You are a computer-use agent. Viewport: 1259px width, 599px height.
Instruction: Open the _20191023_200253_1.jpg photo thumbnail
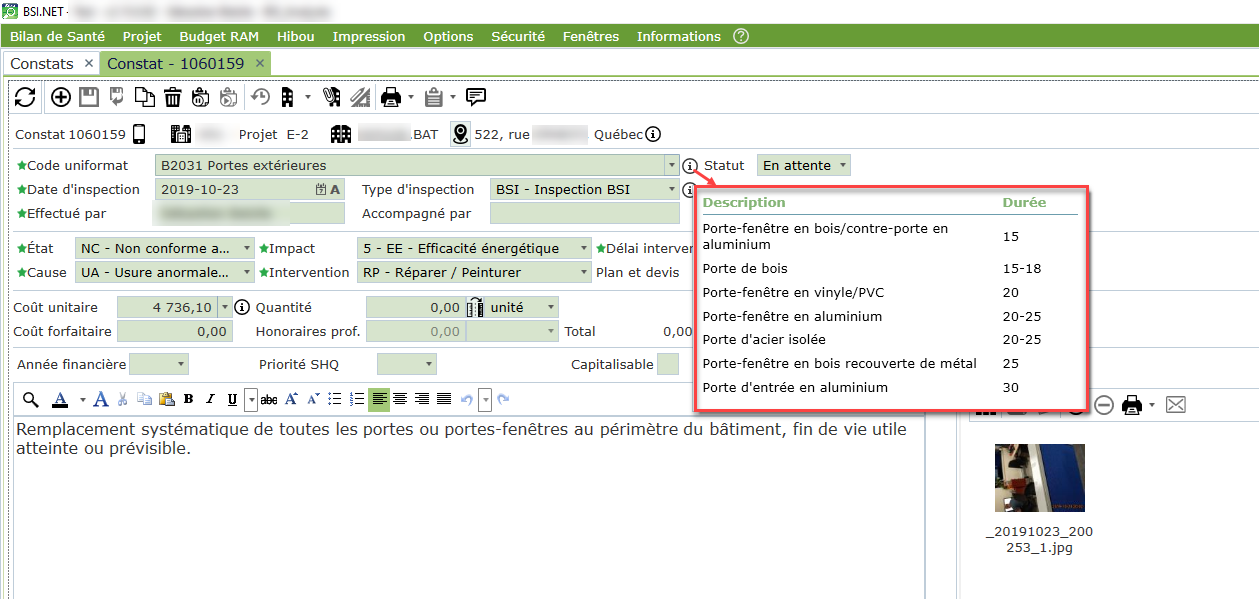click(1039, 478)
